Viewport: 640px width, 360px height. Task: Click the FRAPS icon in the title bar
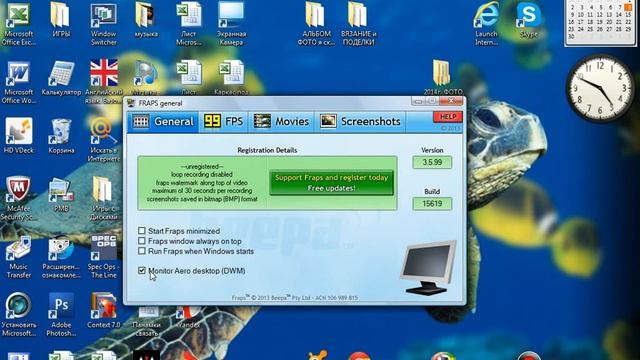[131, 103]
